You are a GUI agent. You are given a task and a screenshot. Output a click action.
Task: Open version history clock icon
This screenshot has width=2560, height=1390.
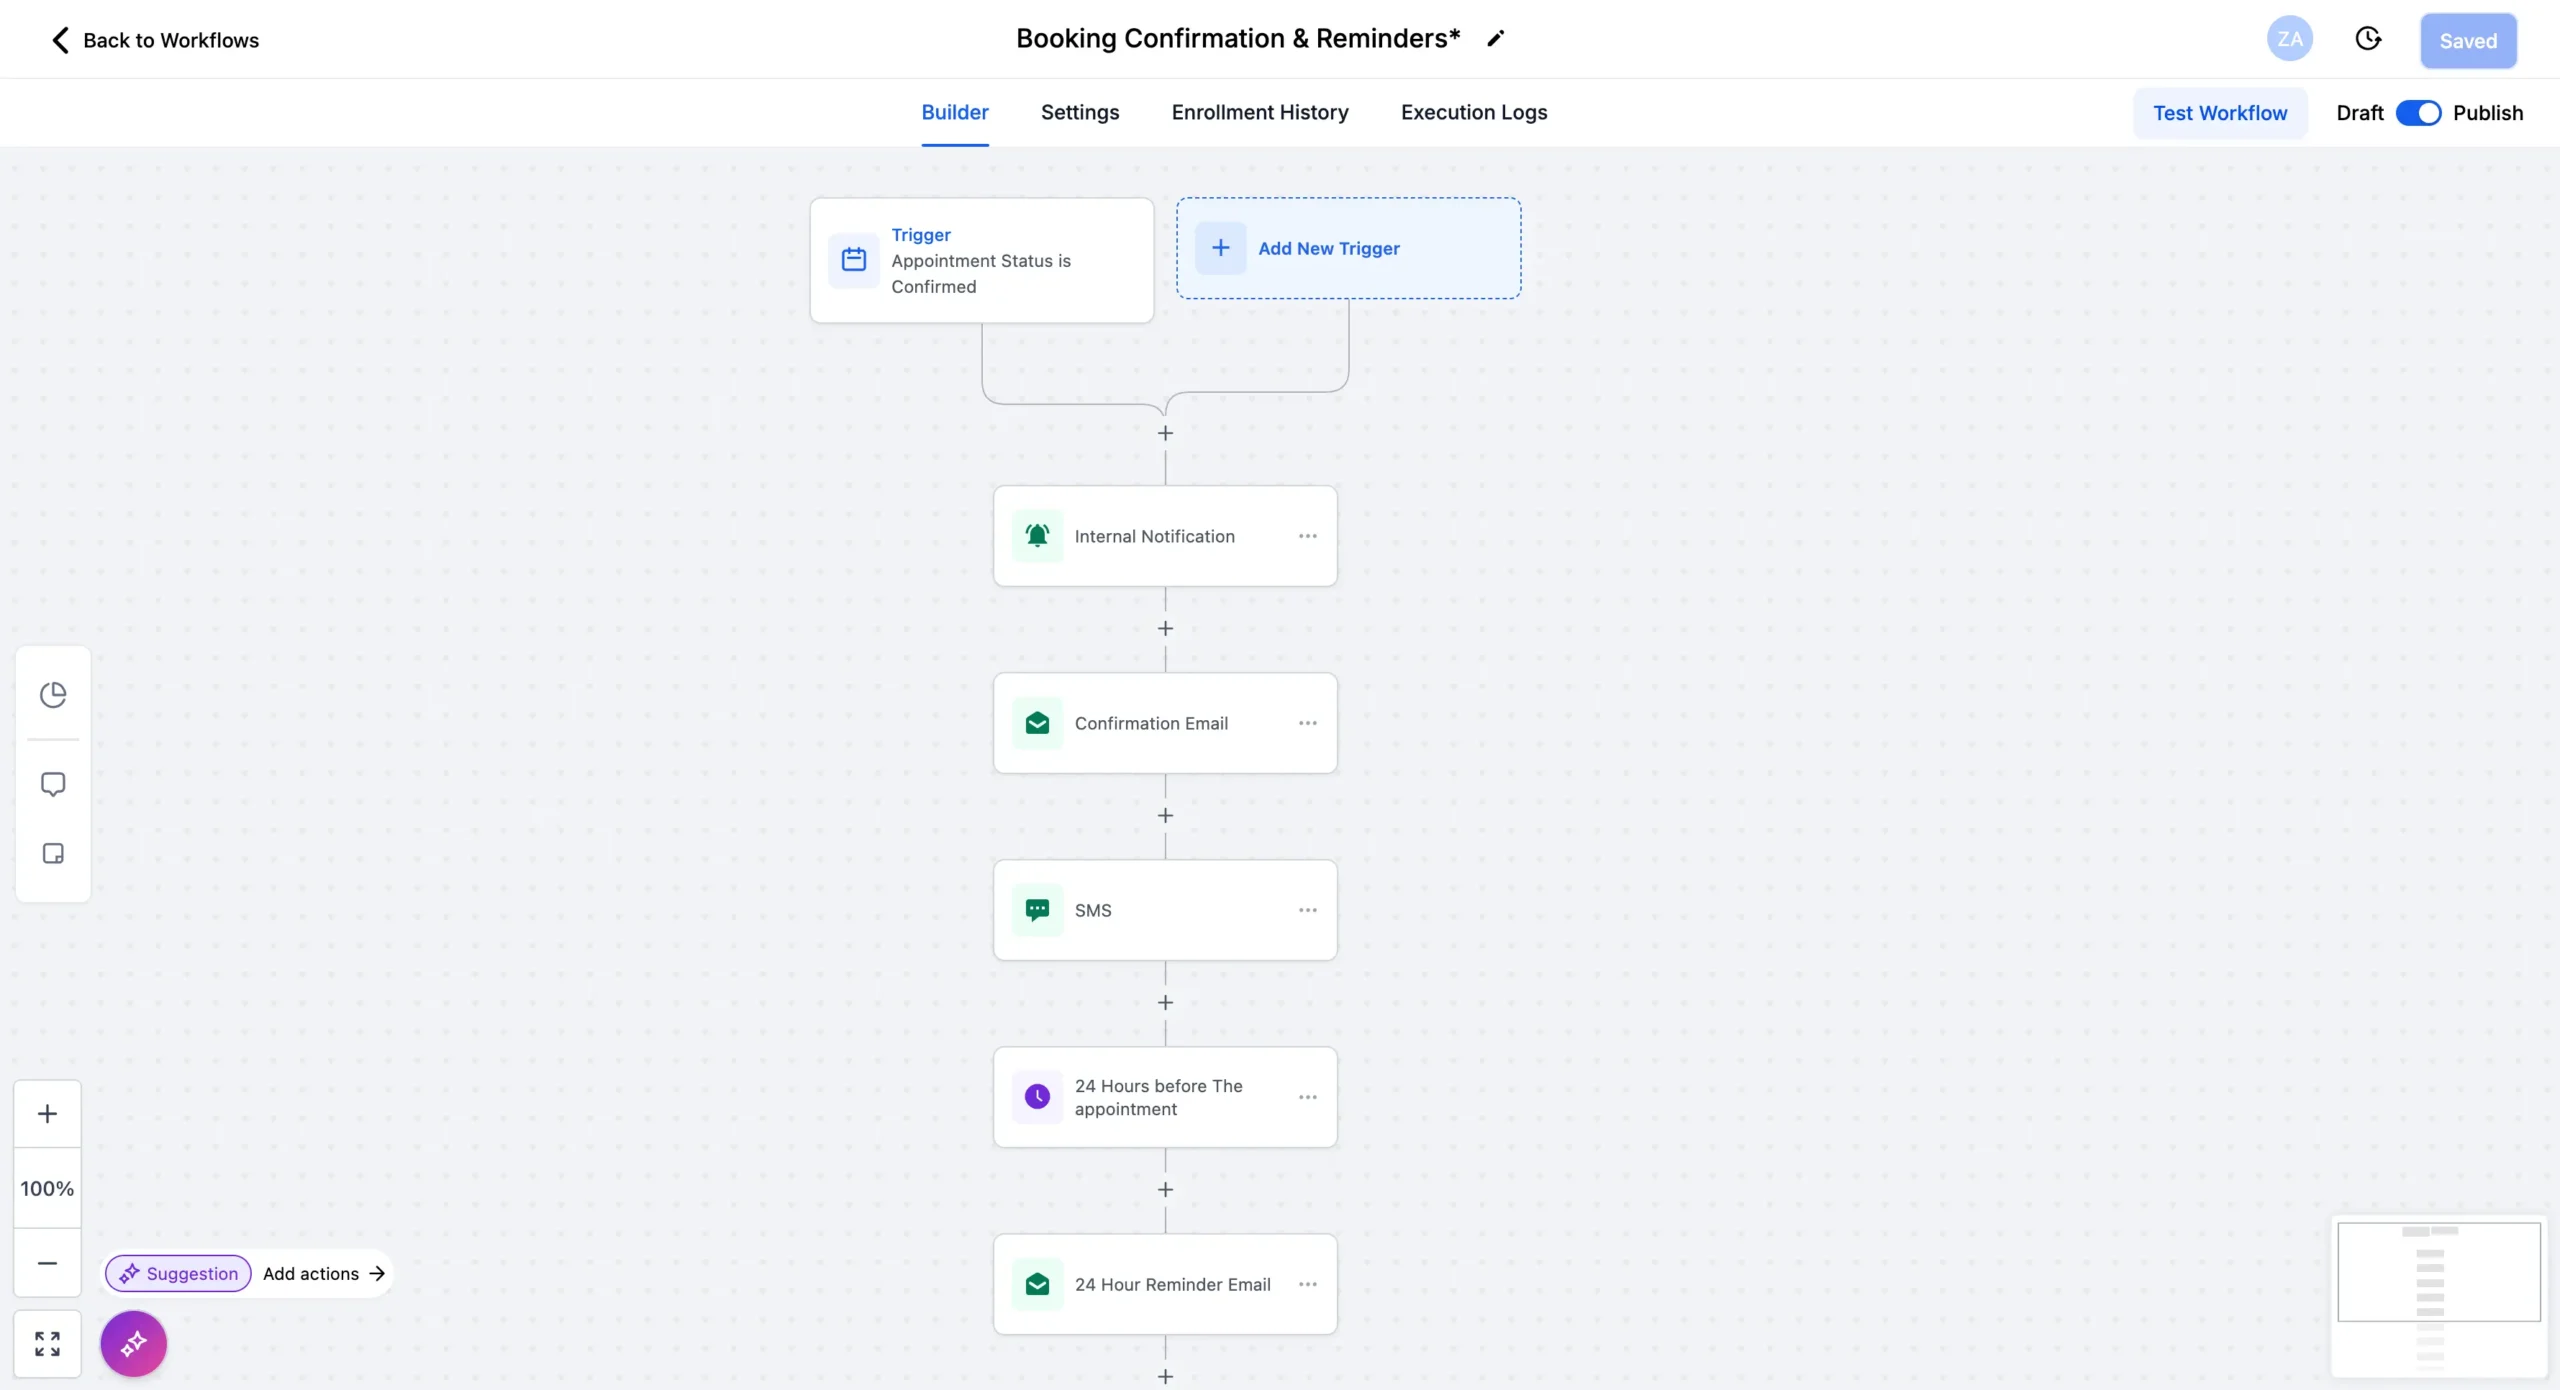point(2368,39)
